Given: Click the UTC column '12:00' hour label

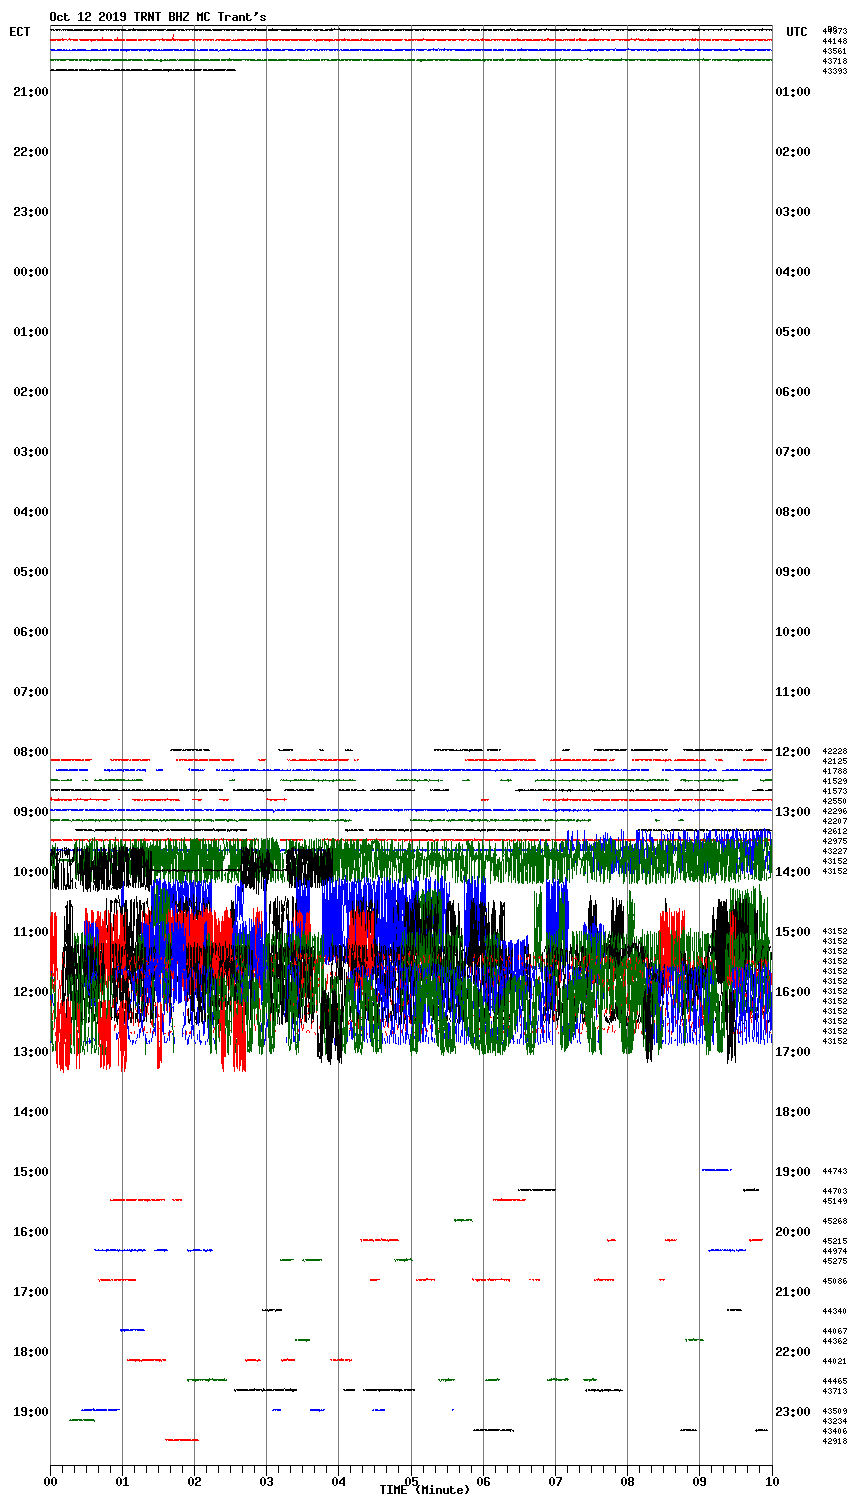Looking at the screenshot, I should pyautogui.click(x=793, y=752).
